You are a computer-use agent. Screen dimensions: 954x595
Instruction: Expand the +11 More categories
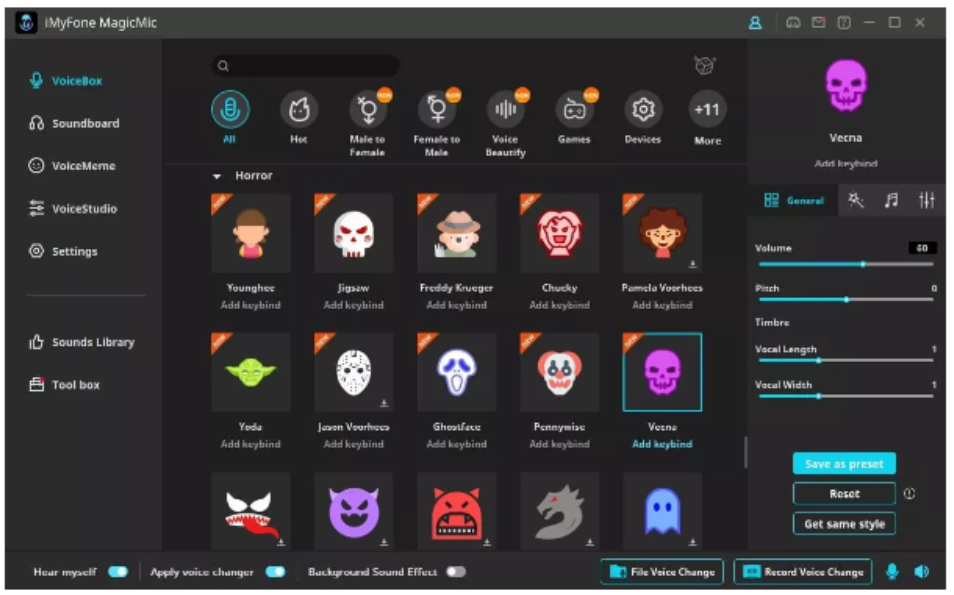click(707, 111)
